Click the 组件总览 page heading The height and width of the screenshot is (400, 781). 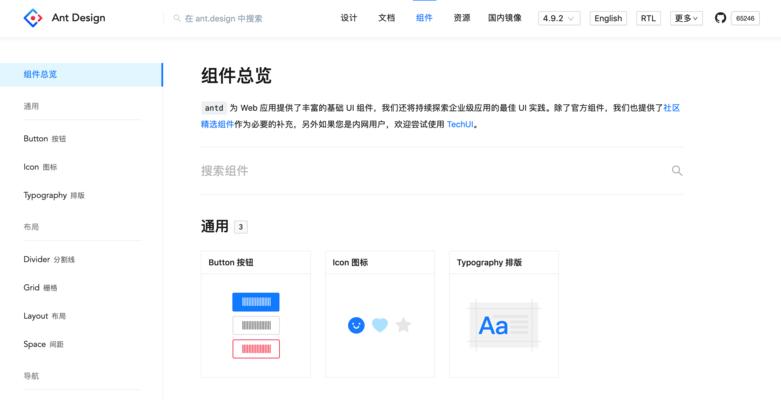236,76
